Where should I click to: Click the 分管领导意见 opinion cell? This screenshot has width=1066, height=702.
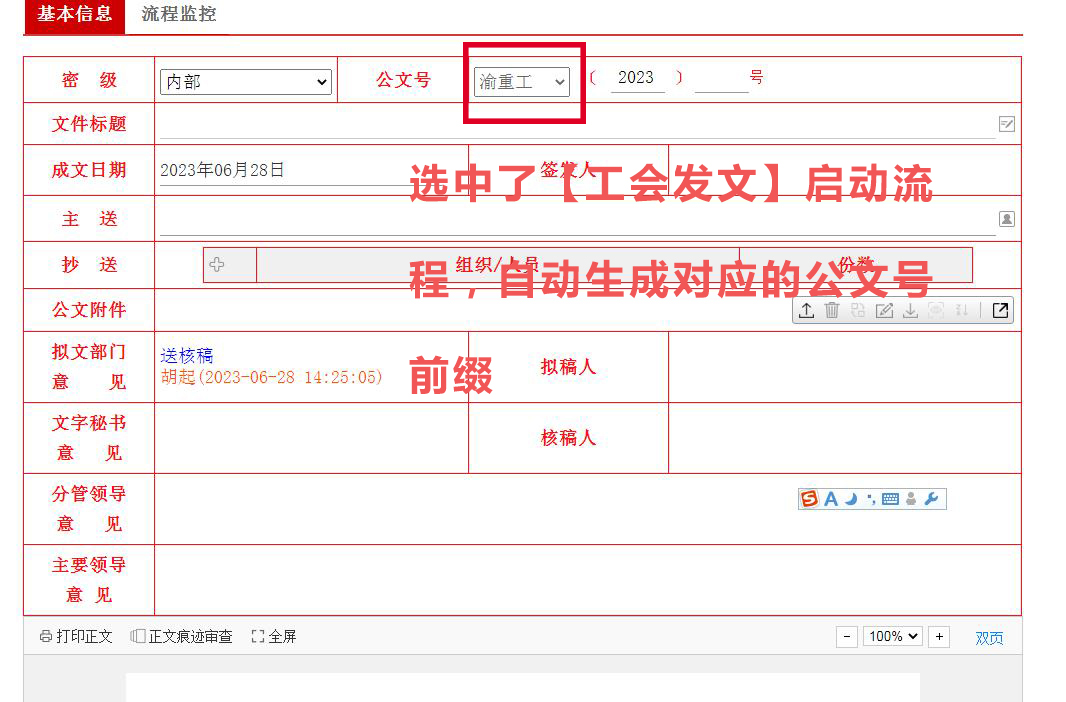click(588, 509)
